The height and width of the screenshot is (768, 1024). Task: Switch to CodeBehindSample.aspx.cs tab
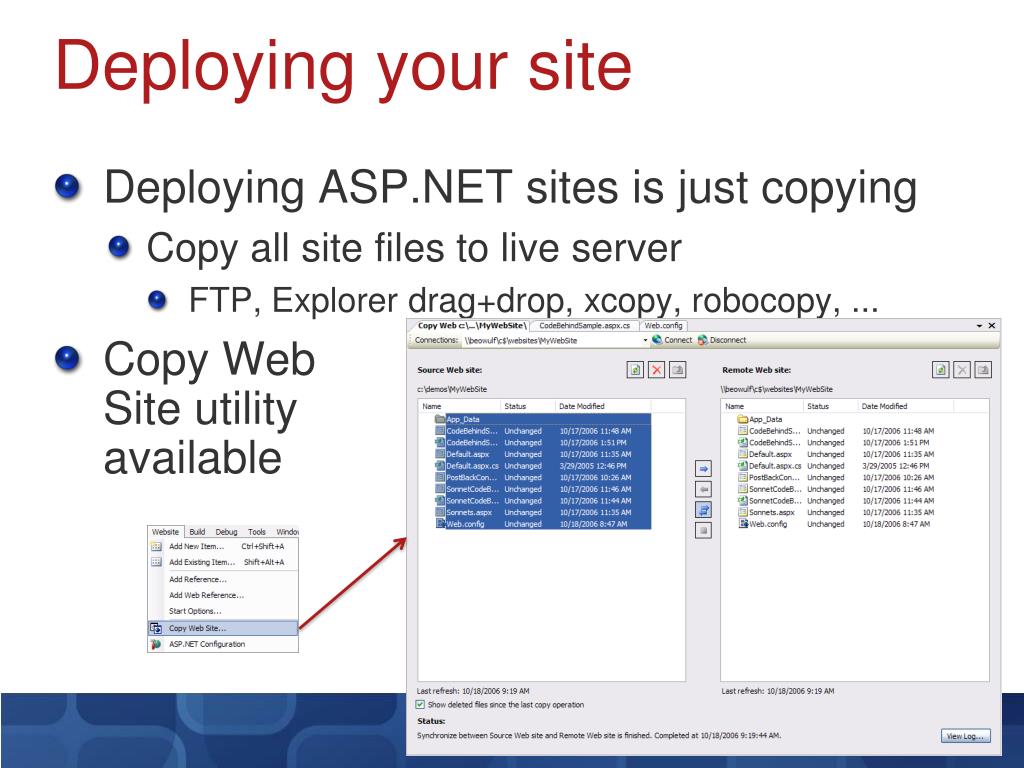(x=584, y=325)
